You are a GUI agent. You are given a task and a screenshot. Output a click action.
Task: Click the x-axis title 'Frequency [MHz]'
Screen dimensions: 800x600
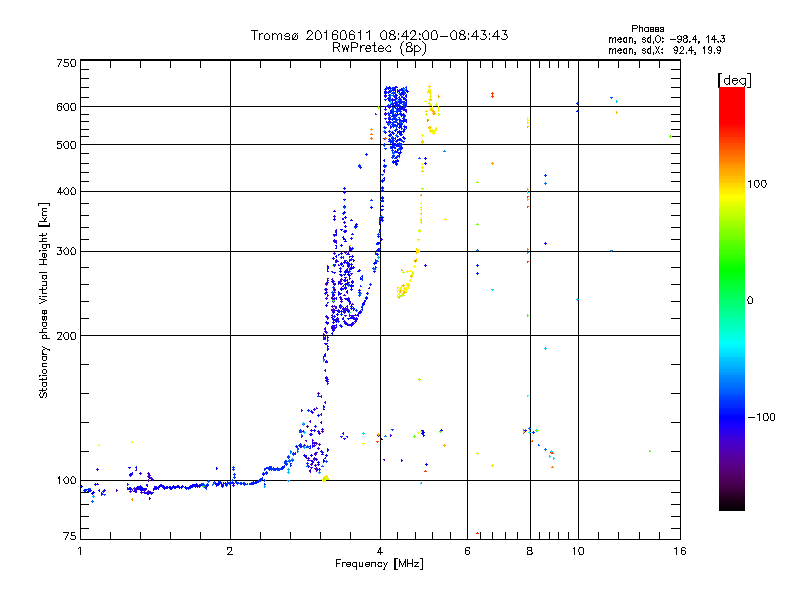coord(379,564)
